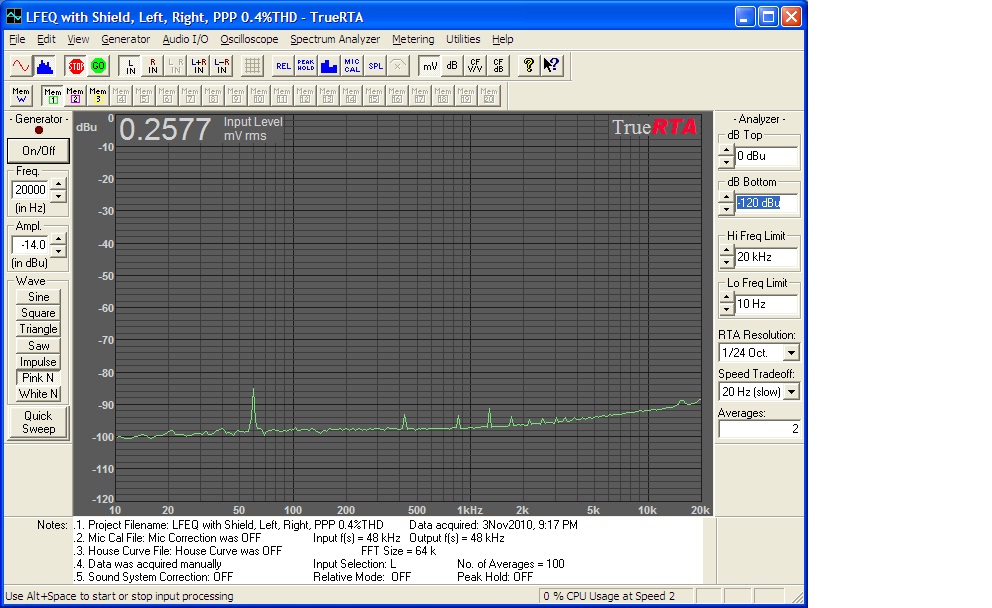The height and width of the screenshot is (608, 992).
Task: Toggle REL relative mode icon
Action: click(x=283, y=66)
